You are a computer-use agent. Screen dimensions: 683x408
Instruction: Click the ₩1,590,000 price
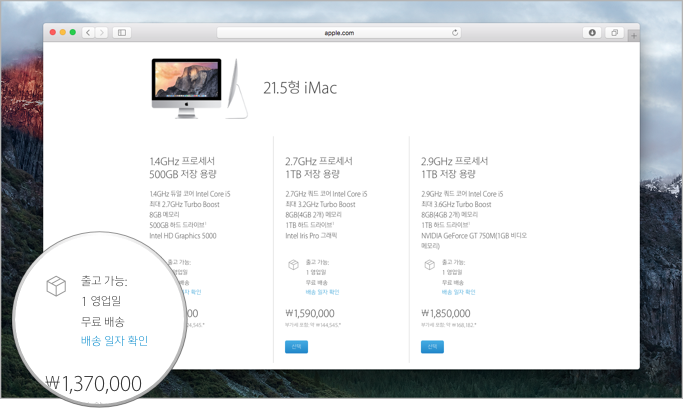pos(310,314)
